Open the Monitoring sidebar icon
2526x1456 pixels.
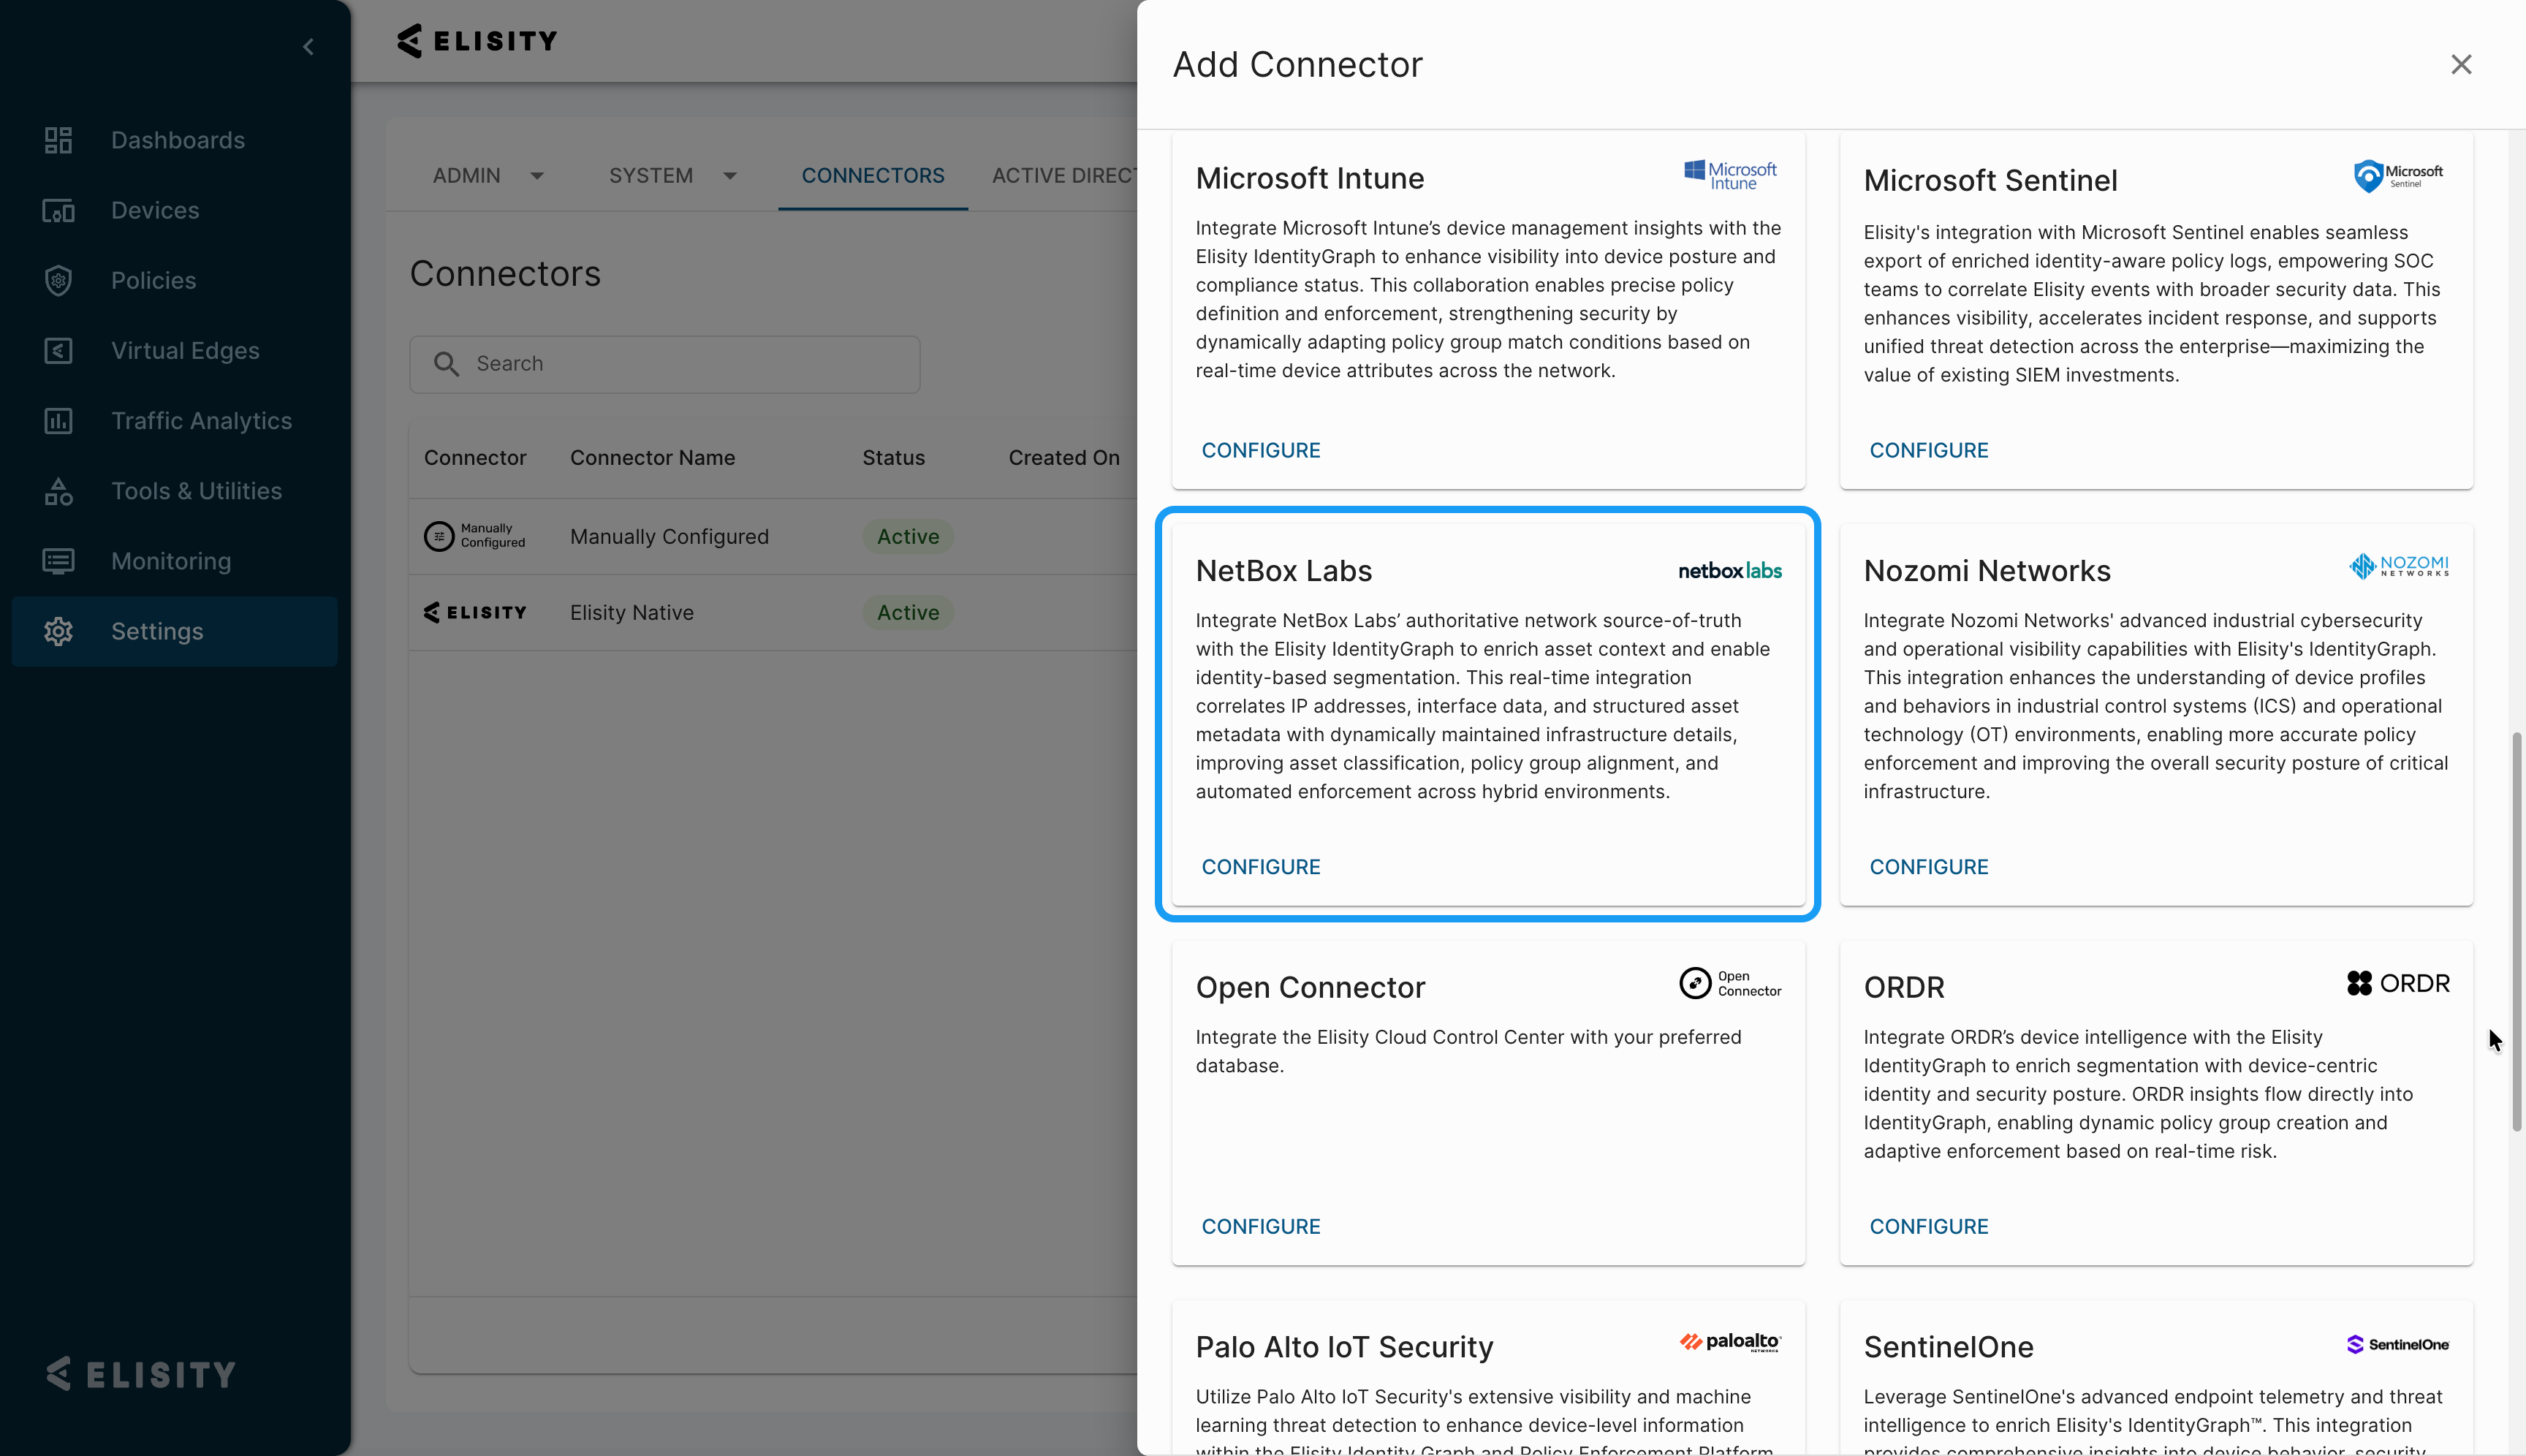[58, 561]
